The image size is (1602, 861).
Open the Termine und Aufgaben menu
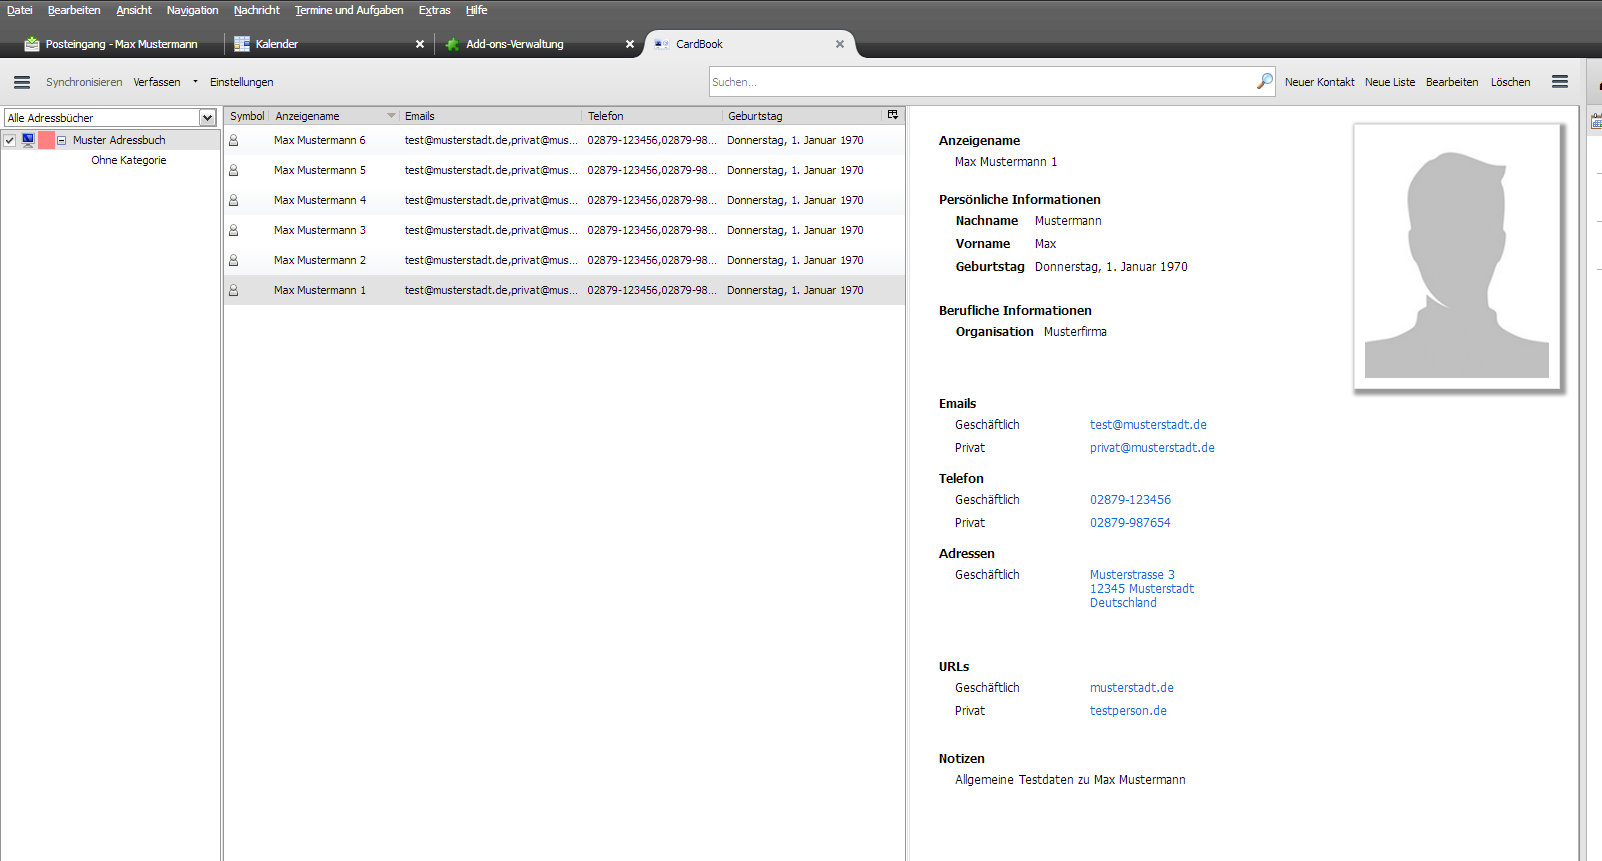[x=349, y=10]
